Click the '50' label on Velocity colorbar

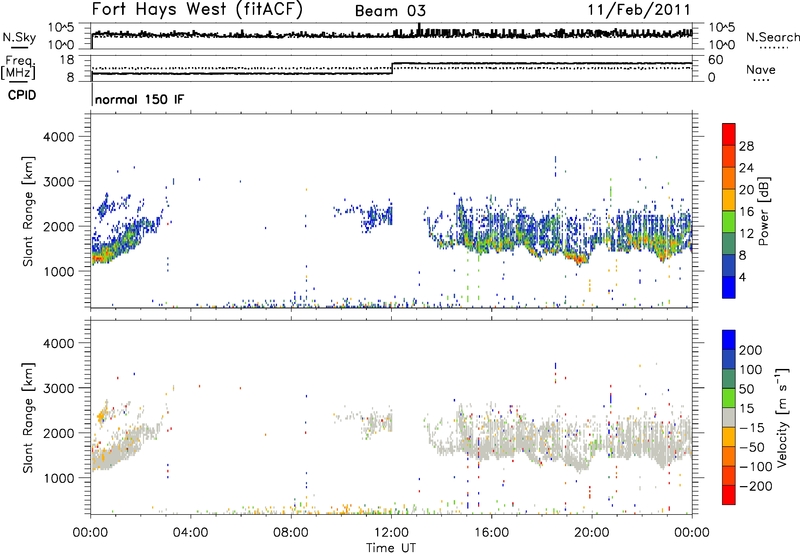(746, 389)
